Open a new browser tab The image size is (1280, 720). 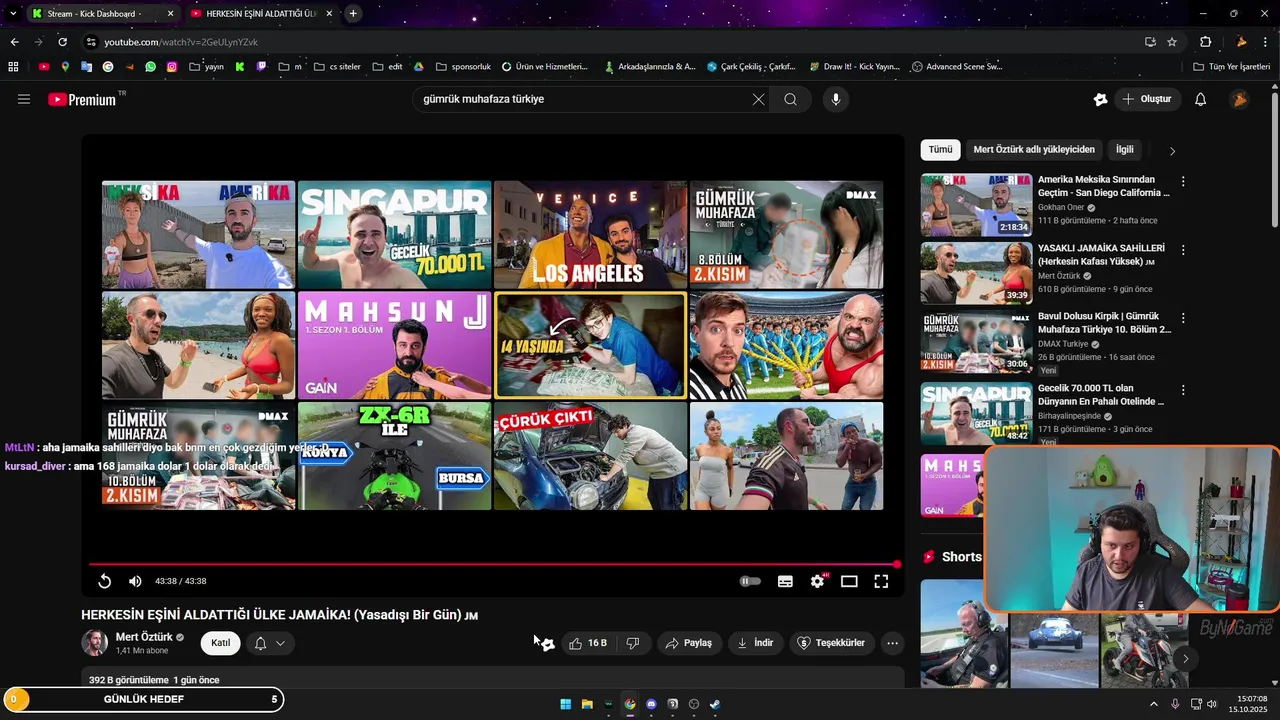click(x=353, y=13)
